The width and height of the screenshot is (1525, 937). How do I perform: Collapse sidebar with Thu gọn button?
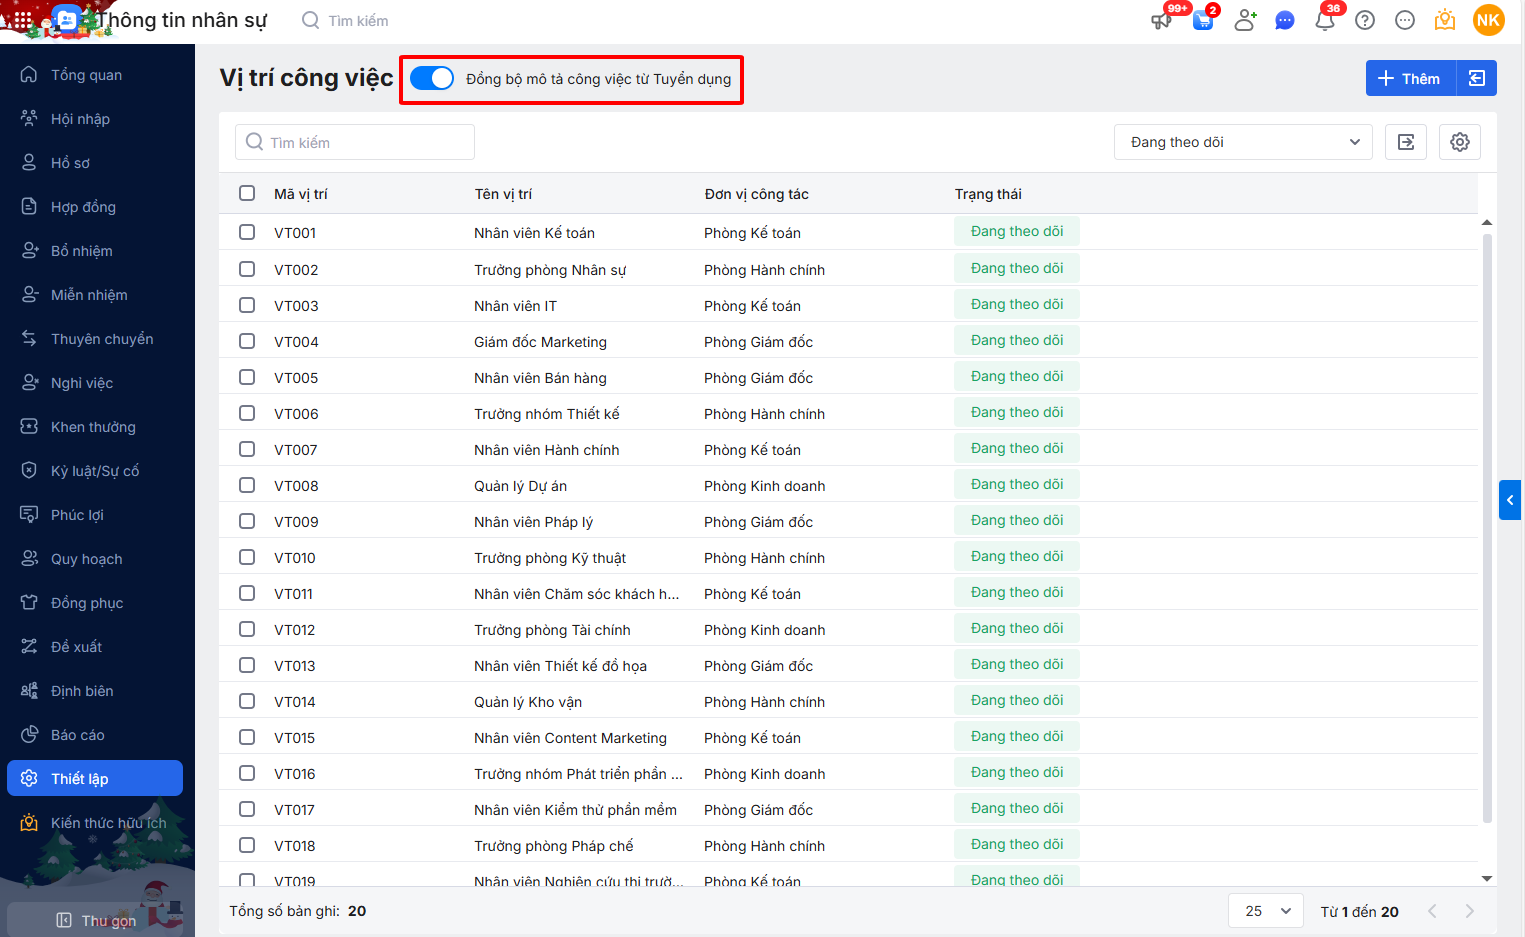96,920
